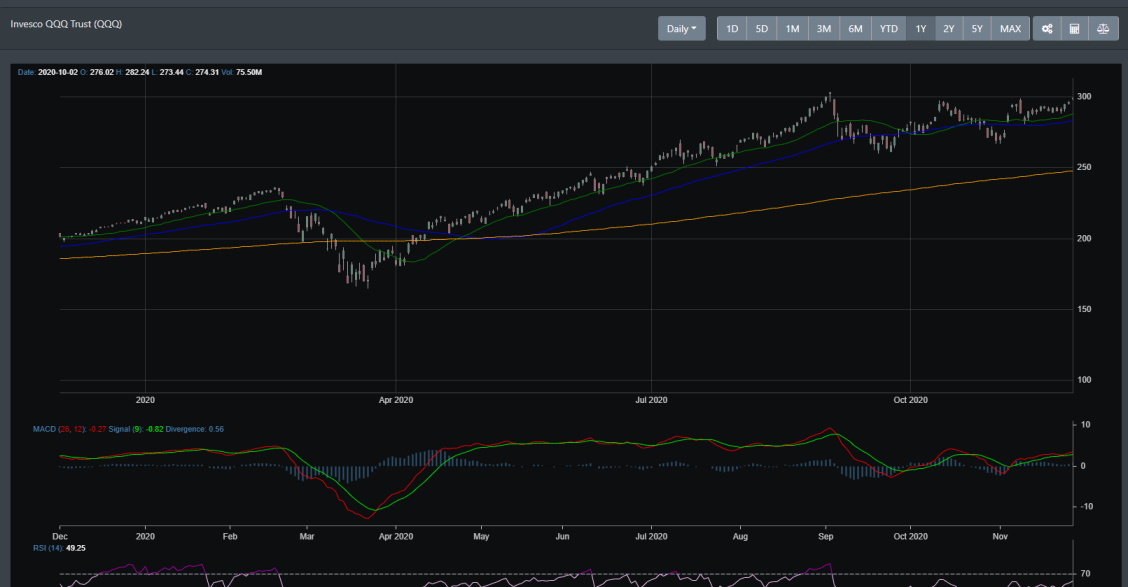The height and width of the screenshot is (587, 1128).
Task: Click the 150 price axis label
Action: (1083, 309)
